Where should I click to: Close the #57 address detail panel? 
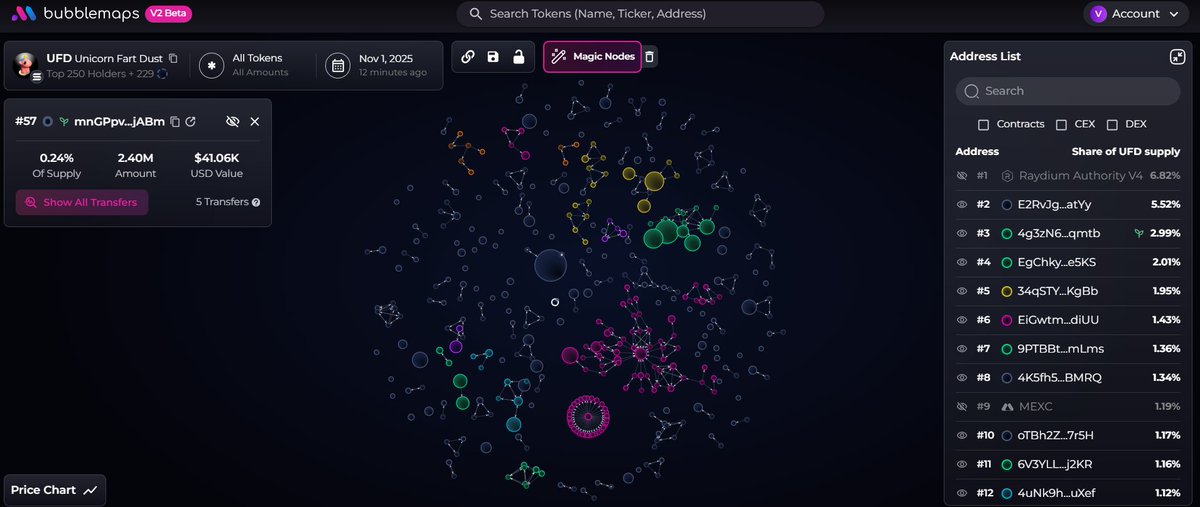tap(255, 121)
